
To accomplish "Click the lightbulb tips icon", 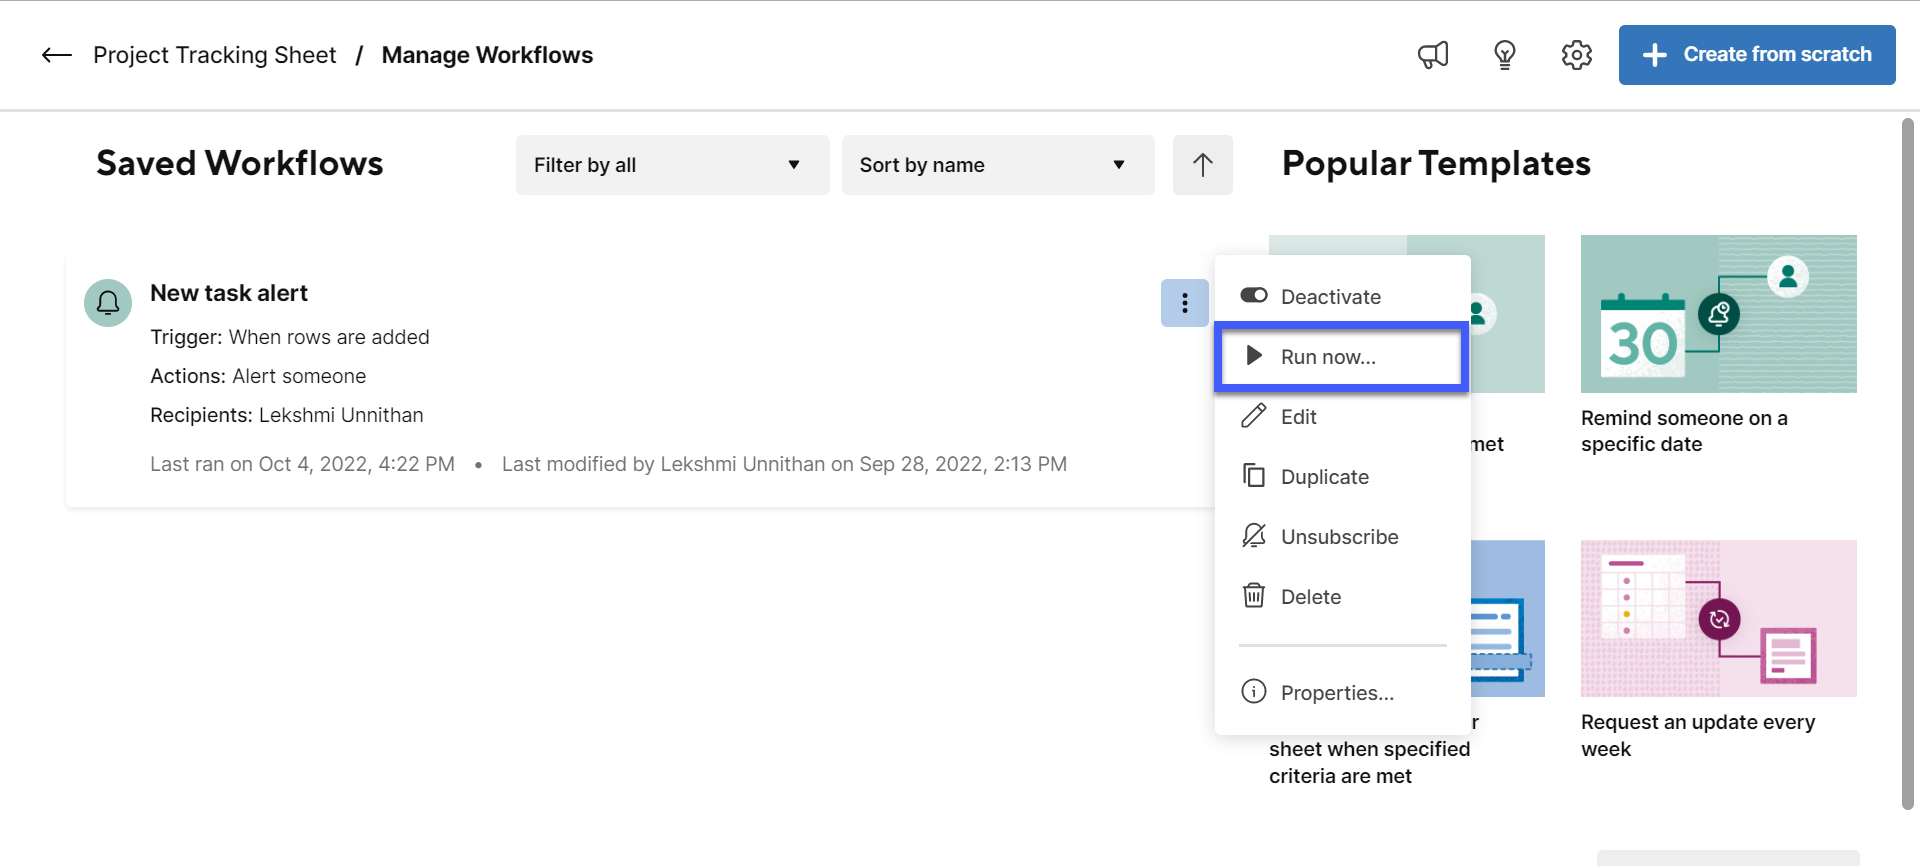I will (1504, 55).
